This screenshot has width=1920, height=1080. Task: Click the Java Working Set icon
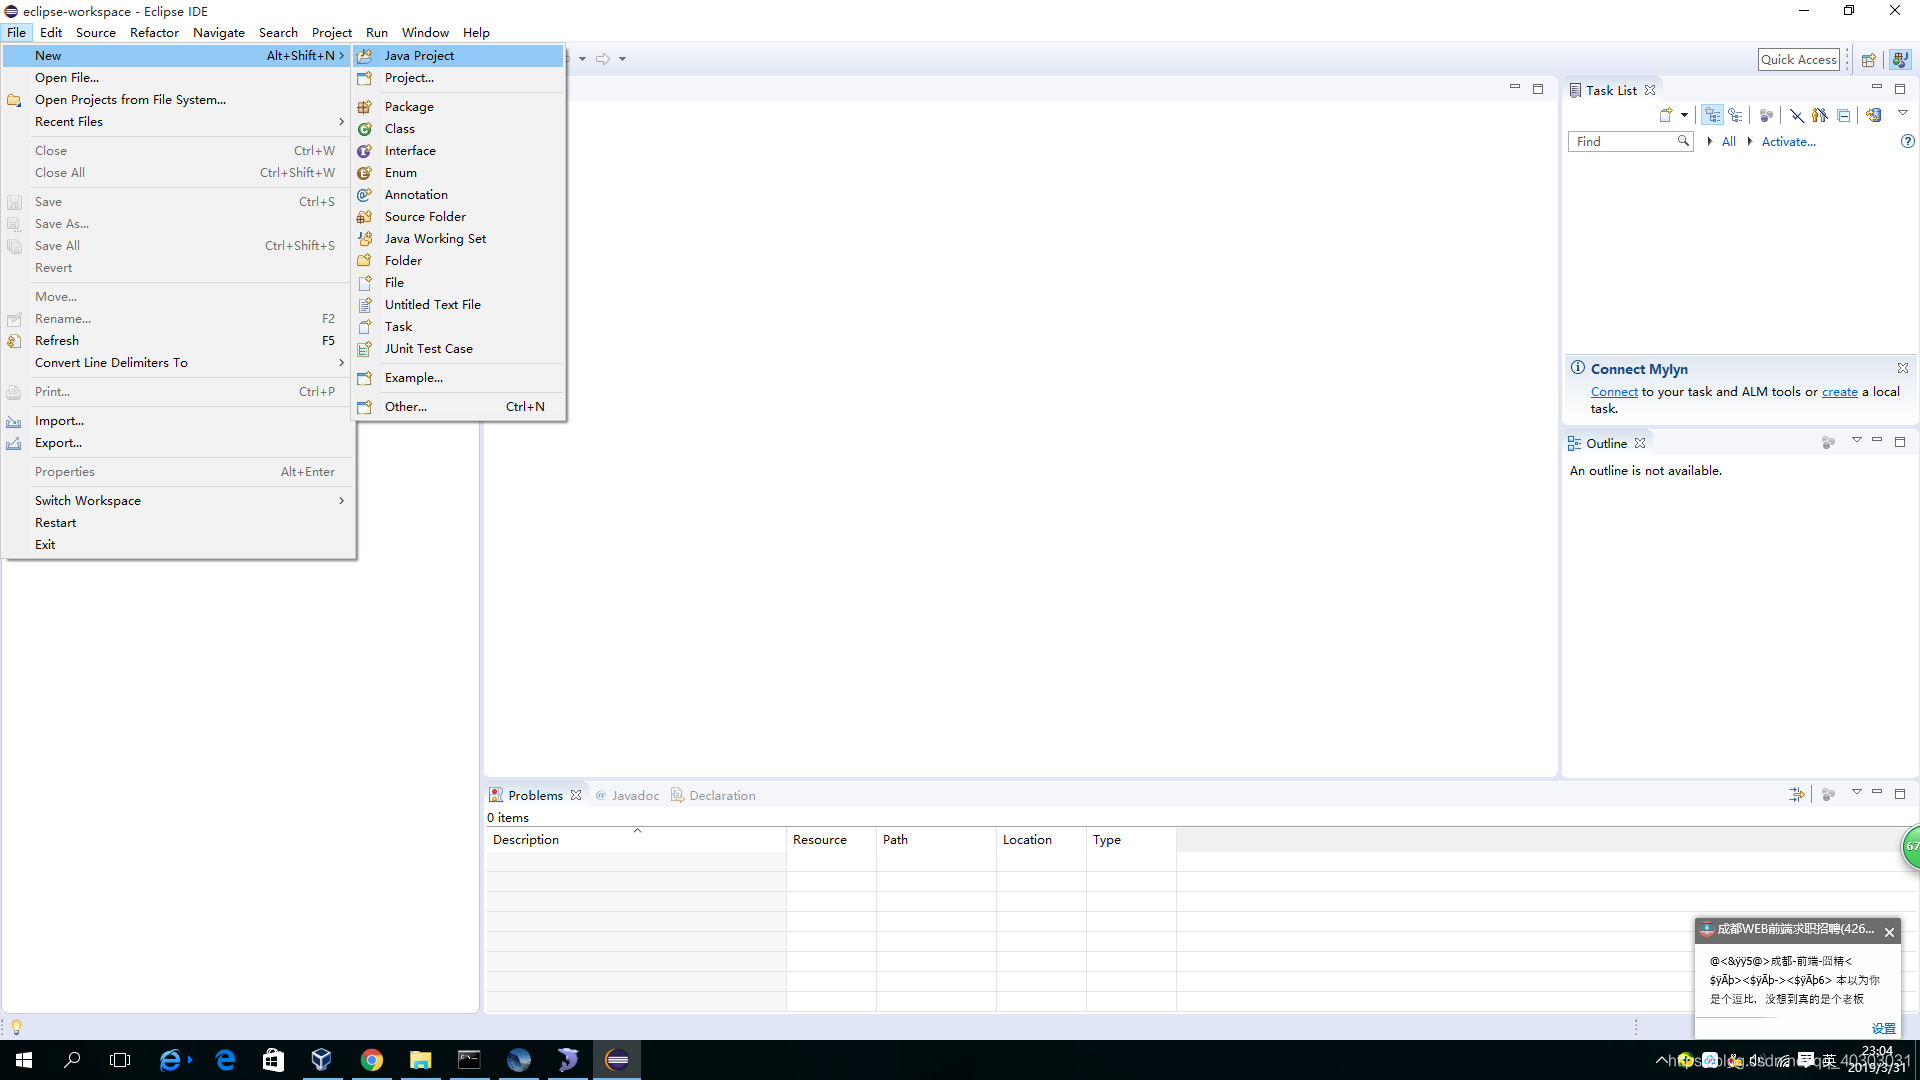(365, 239)
